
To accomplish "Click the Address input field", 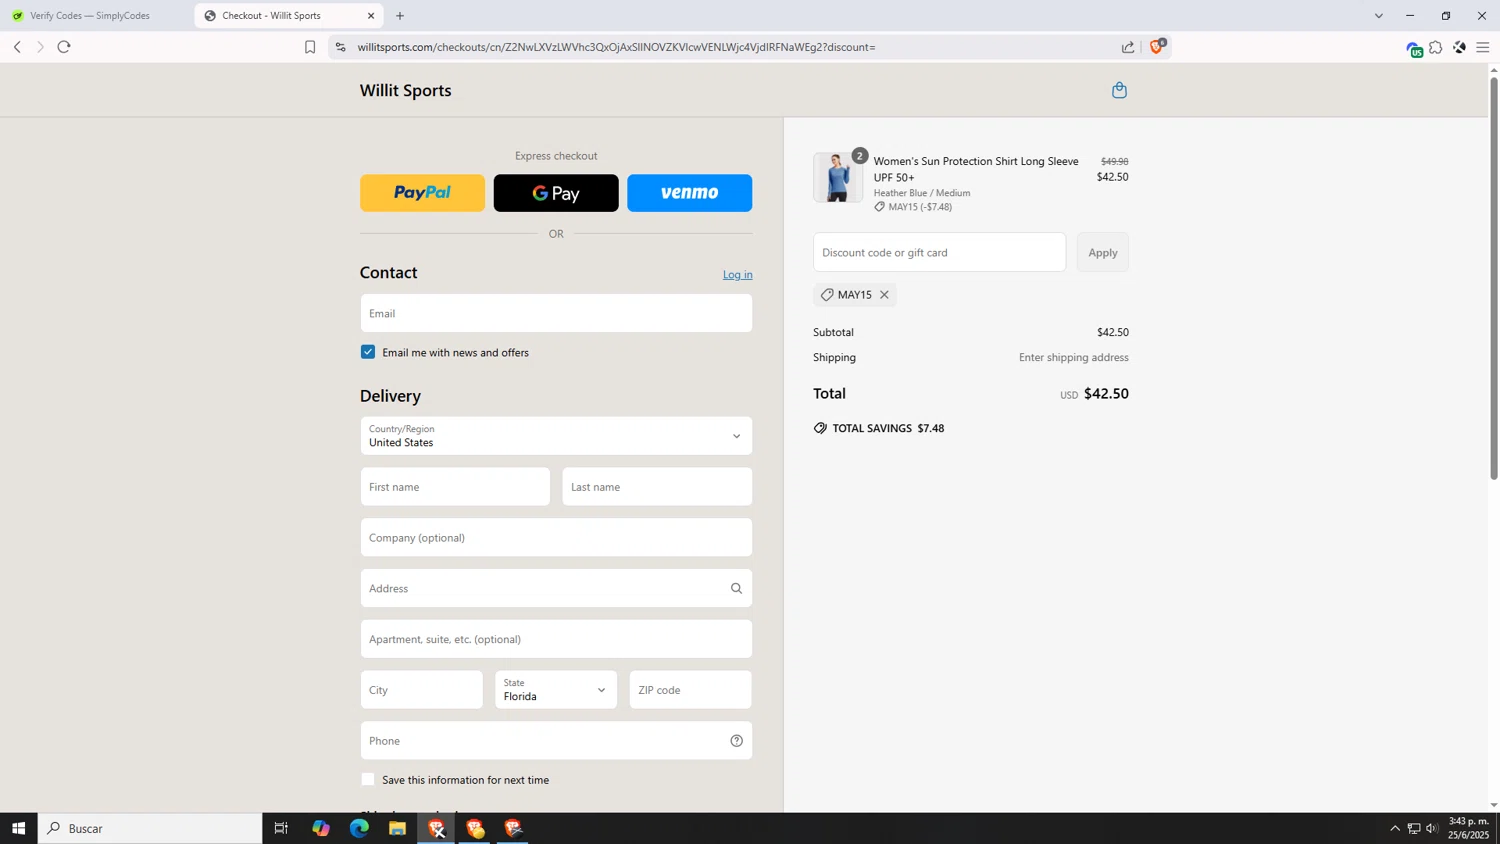I will pyautogui.click(x=556, y=588).
